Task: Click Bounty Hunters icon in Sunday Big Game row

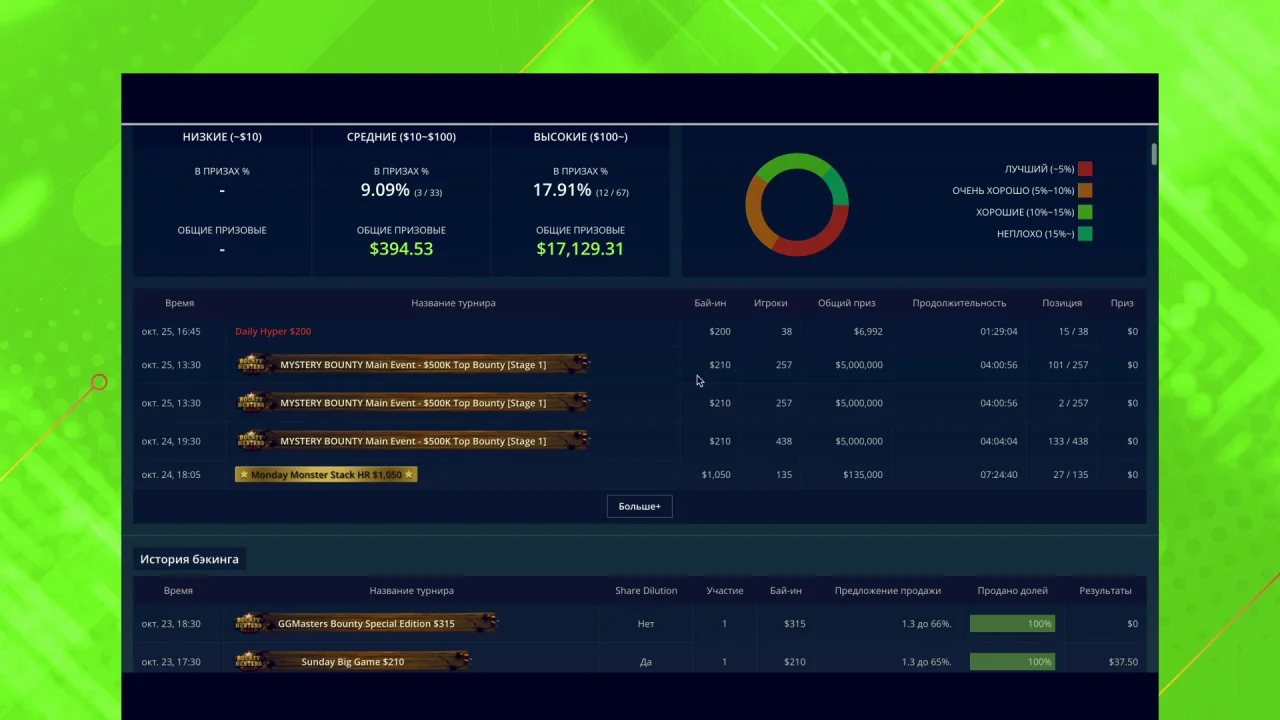Action: click(252, 661)
